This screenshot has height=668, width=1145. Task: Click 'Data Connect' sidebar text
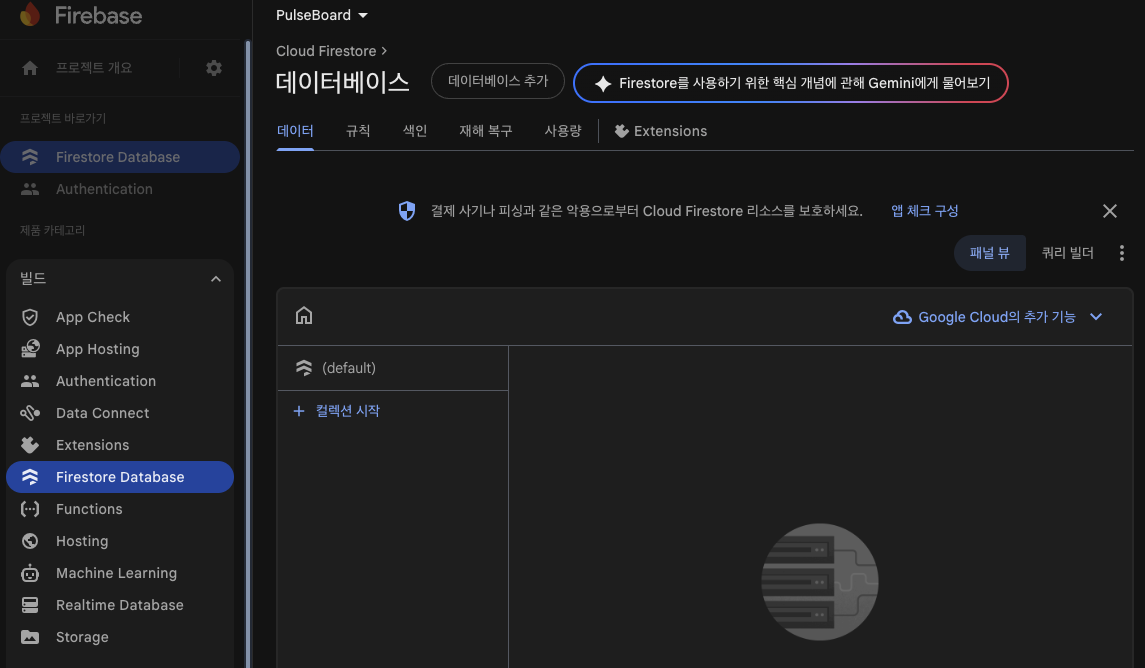pos(102,413)
